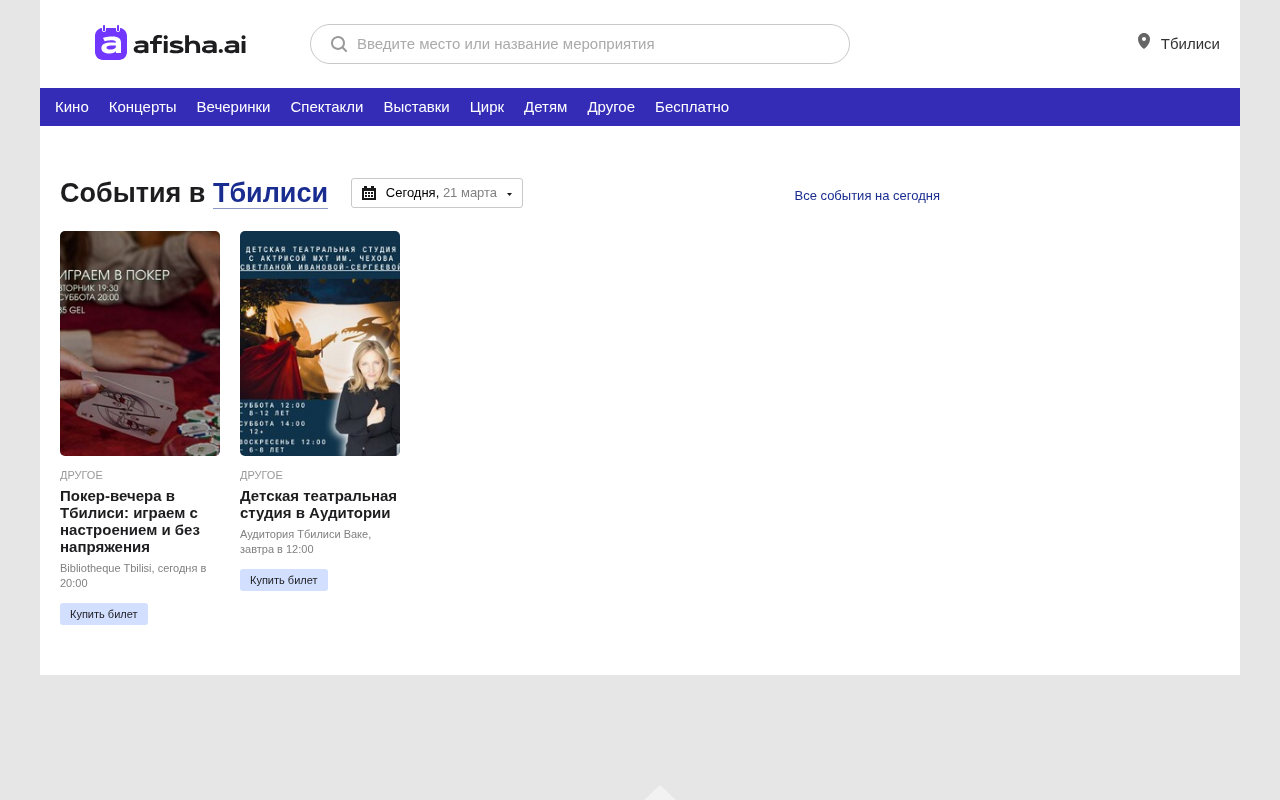Change city using Тбилиси in header
Screen dimensions: 1280x800
pos(1189,44)
